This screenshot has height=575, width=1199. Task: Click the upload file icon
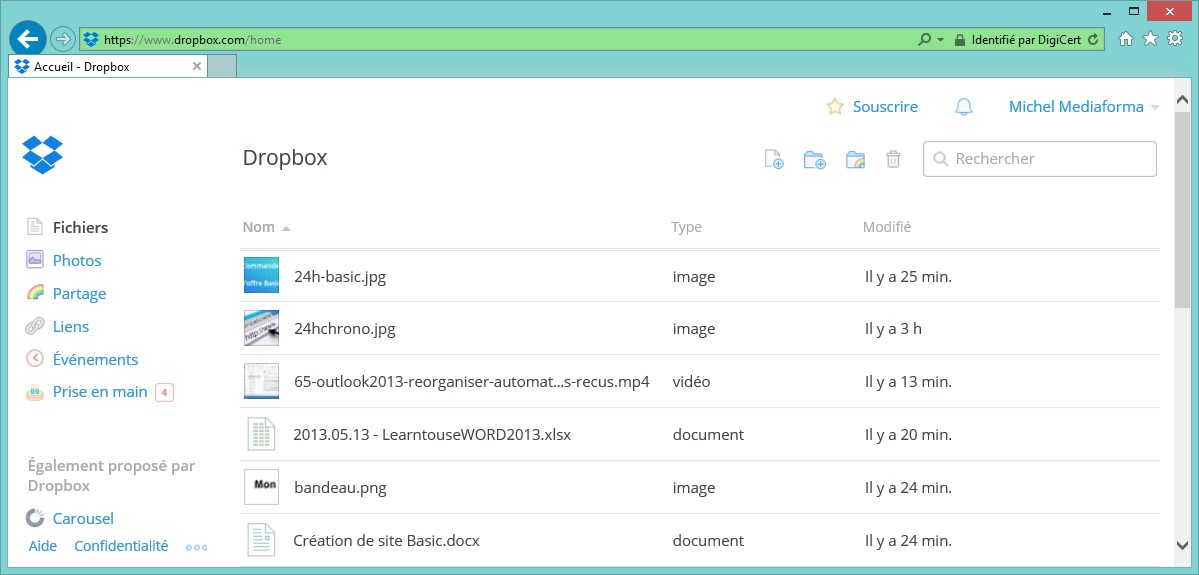click(x=773, y=159)
